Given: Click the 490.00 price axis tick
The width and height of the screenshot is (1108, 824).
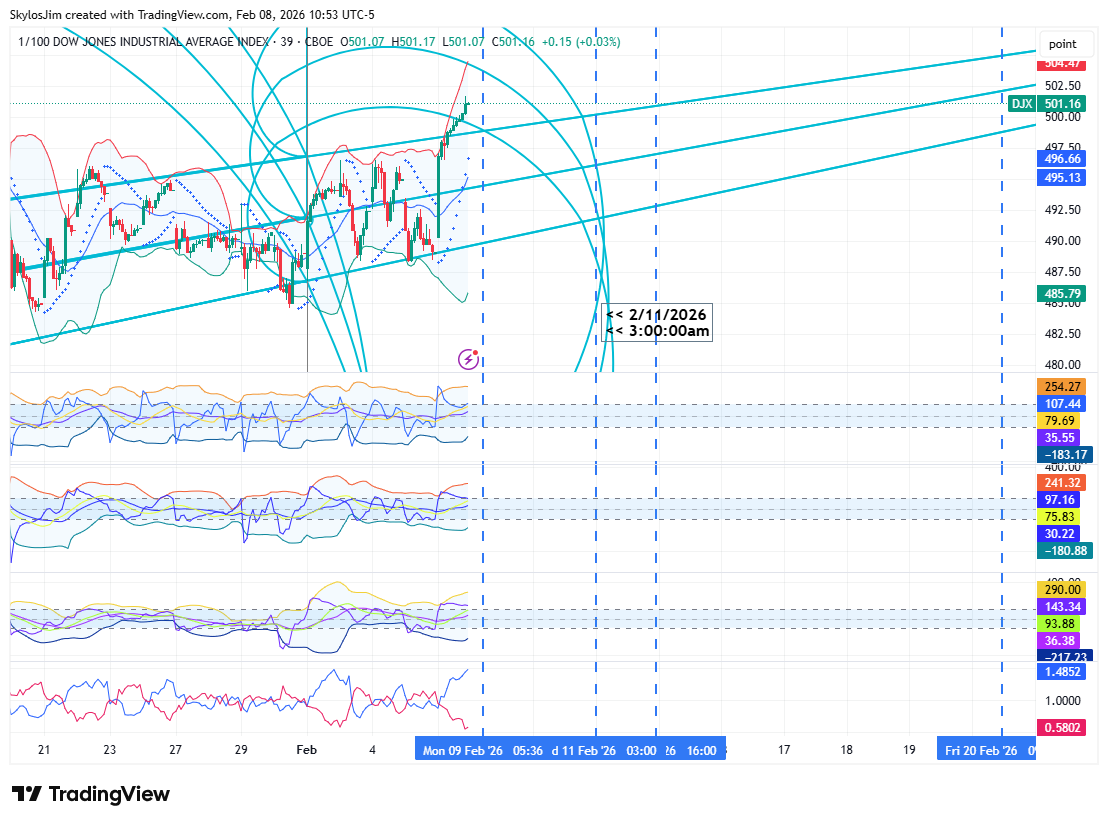Looking at the screenshot, I should pyautogui.click(x=1062, y=241).
